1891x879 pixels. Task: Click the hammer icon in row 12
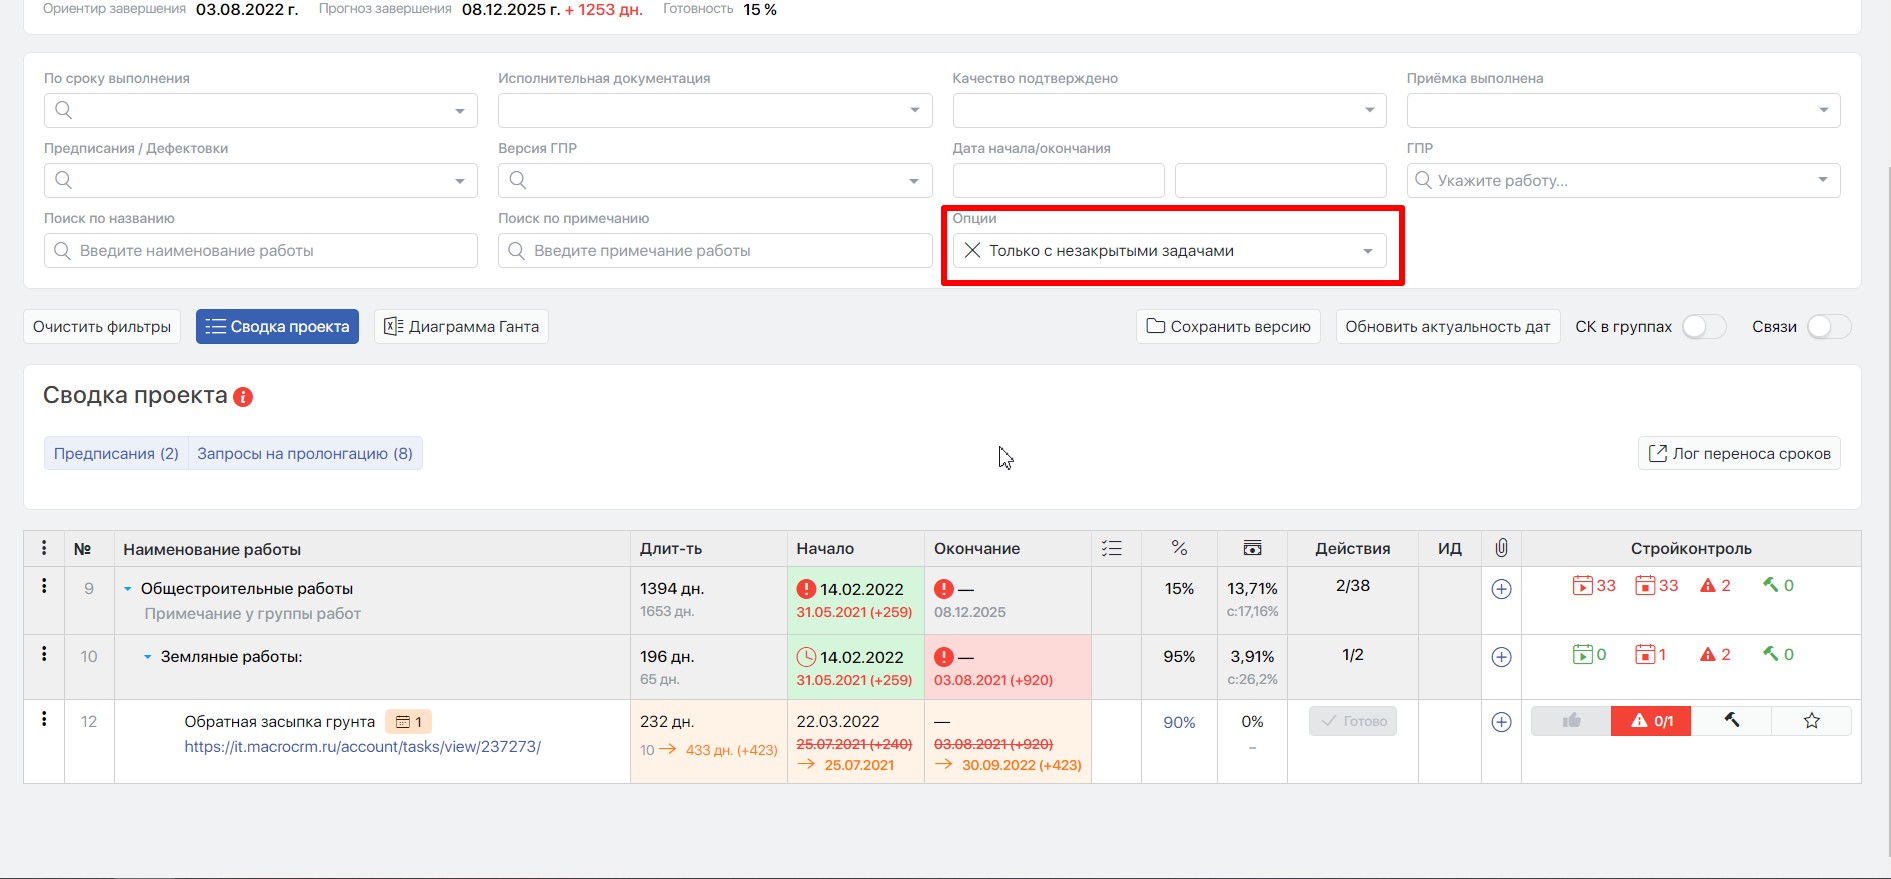(1731, 721)
